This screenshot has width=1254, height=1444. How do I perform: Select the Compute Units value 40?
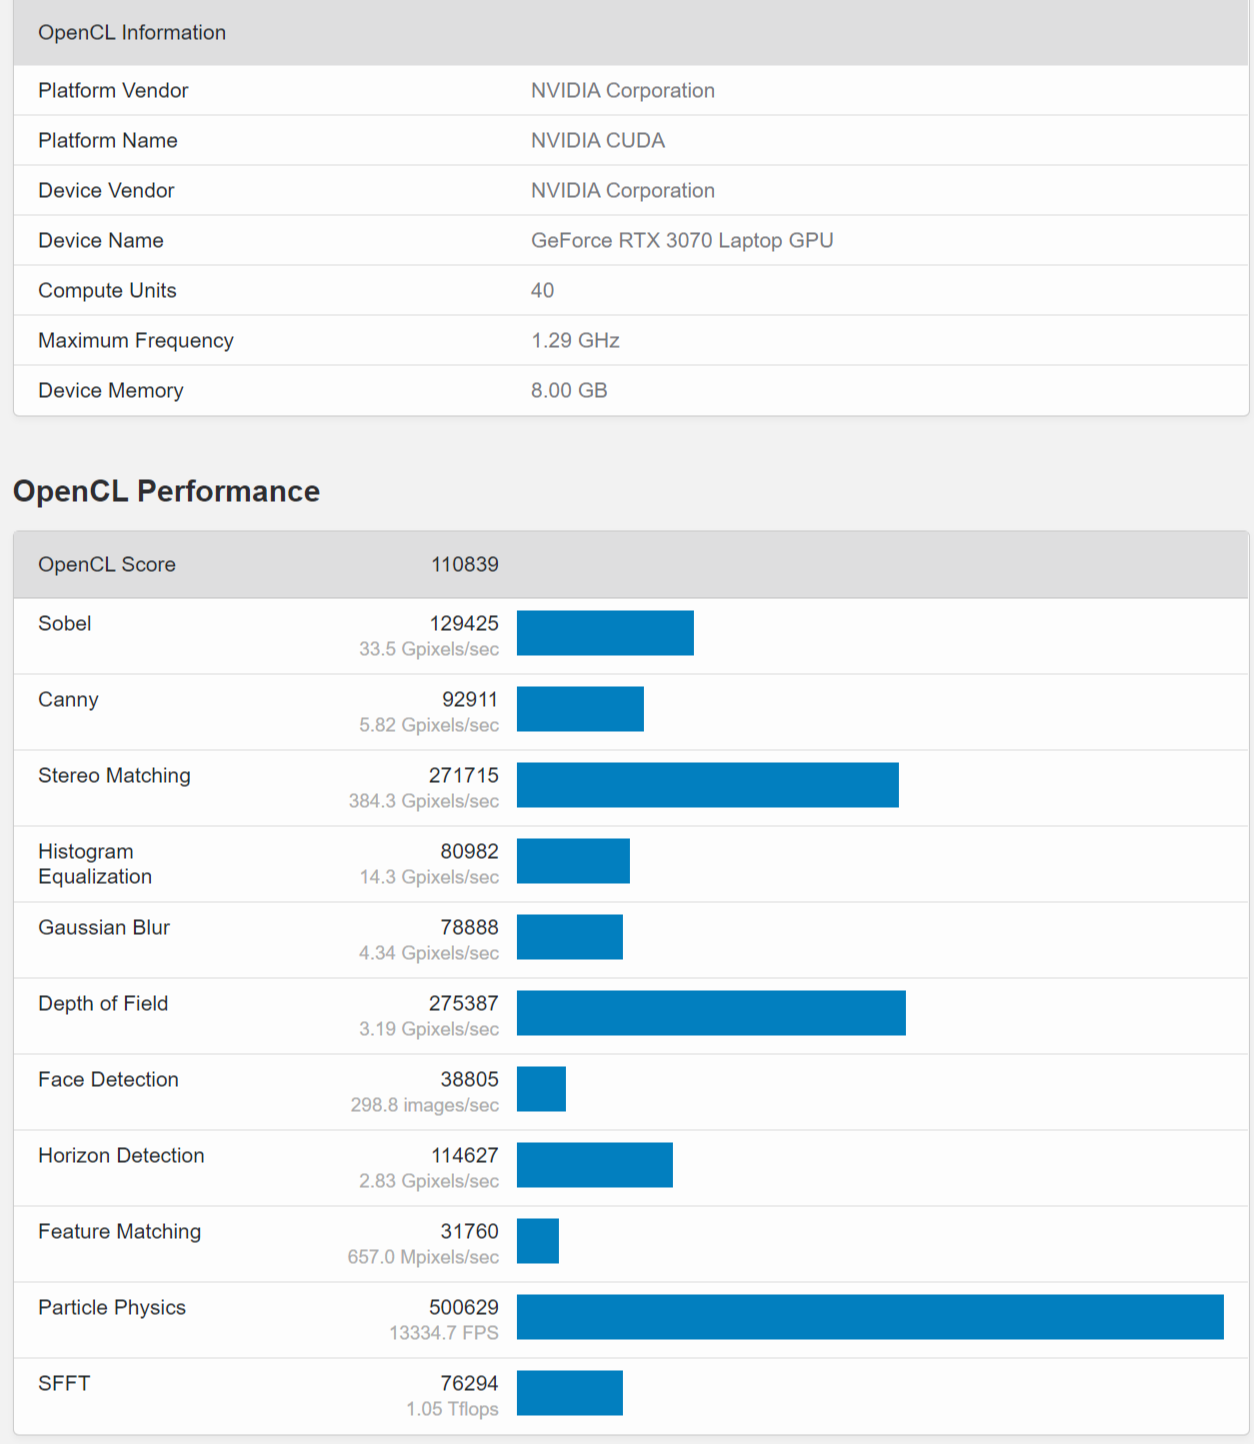point(542,290)
